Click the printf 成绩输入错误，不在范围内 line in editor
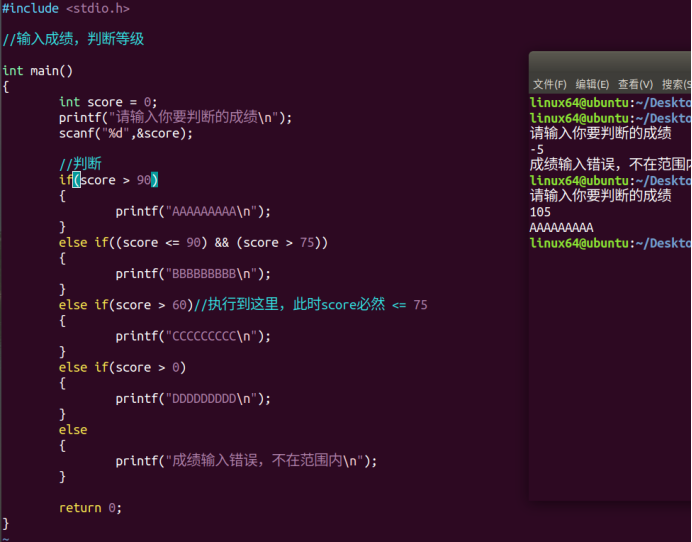The image size is (692, 542). [x=246, y=461]
